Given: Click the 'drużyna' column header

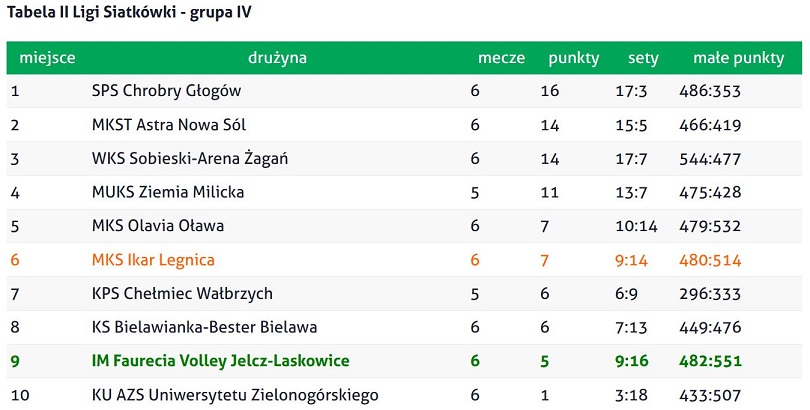Looking at the screenshot, I should pos(277,58).
